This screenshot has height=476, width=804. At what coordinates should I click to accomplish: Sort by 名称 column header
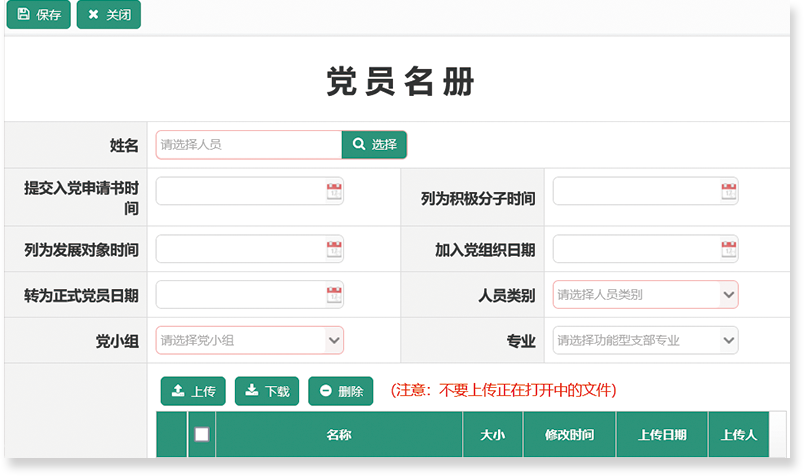pos(339,435)
